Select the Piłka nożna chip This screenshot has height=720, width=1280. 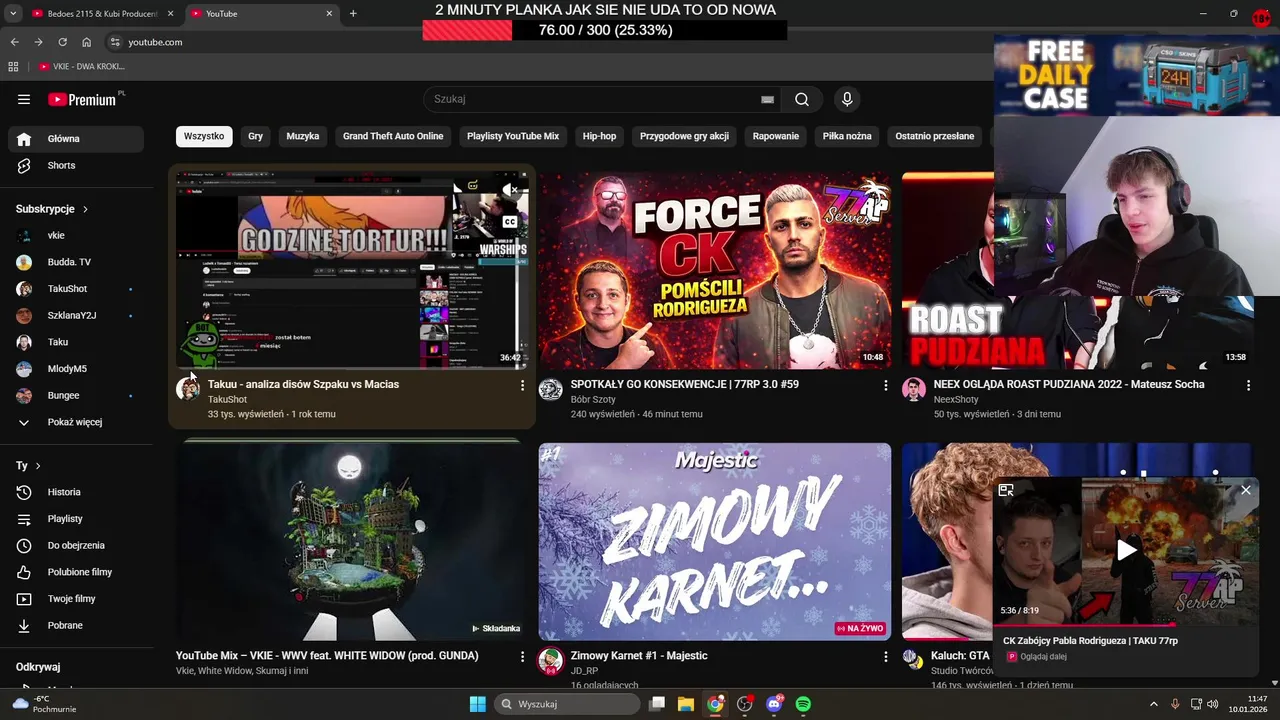click(x=847, y=136)
